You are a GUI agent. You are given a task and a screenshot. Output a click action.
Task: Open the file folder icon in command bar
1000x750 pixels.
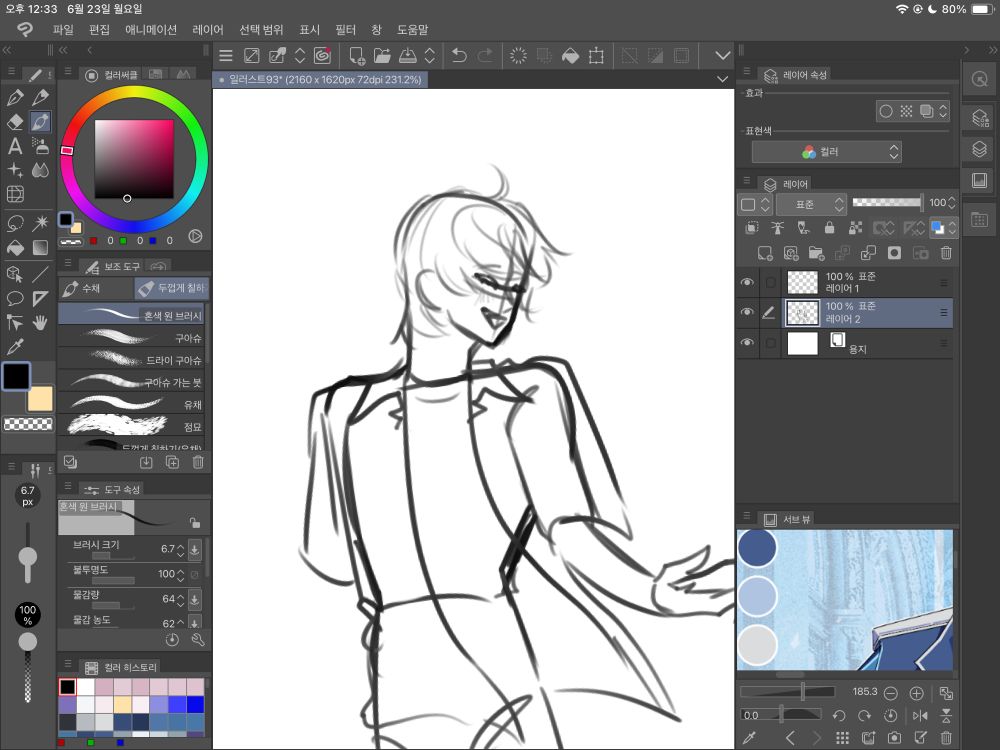point(382,55)
